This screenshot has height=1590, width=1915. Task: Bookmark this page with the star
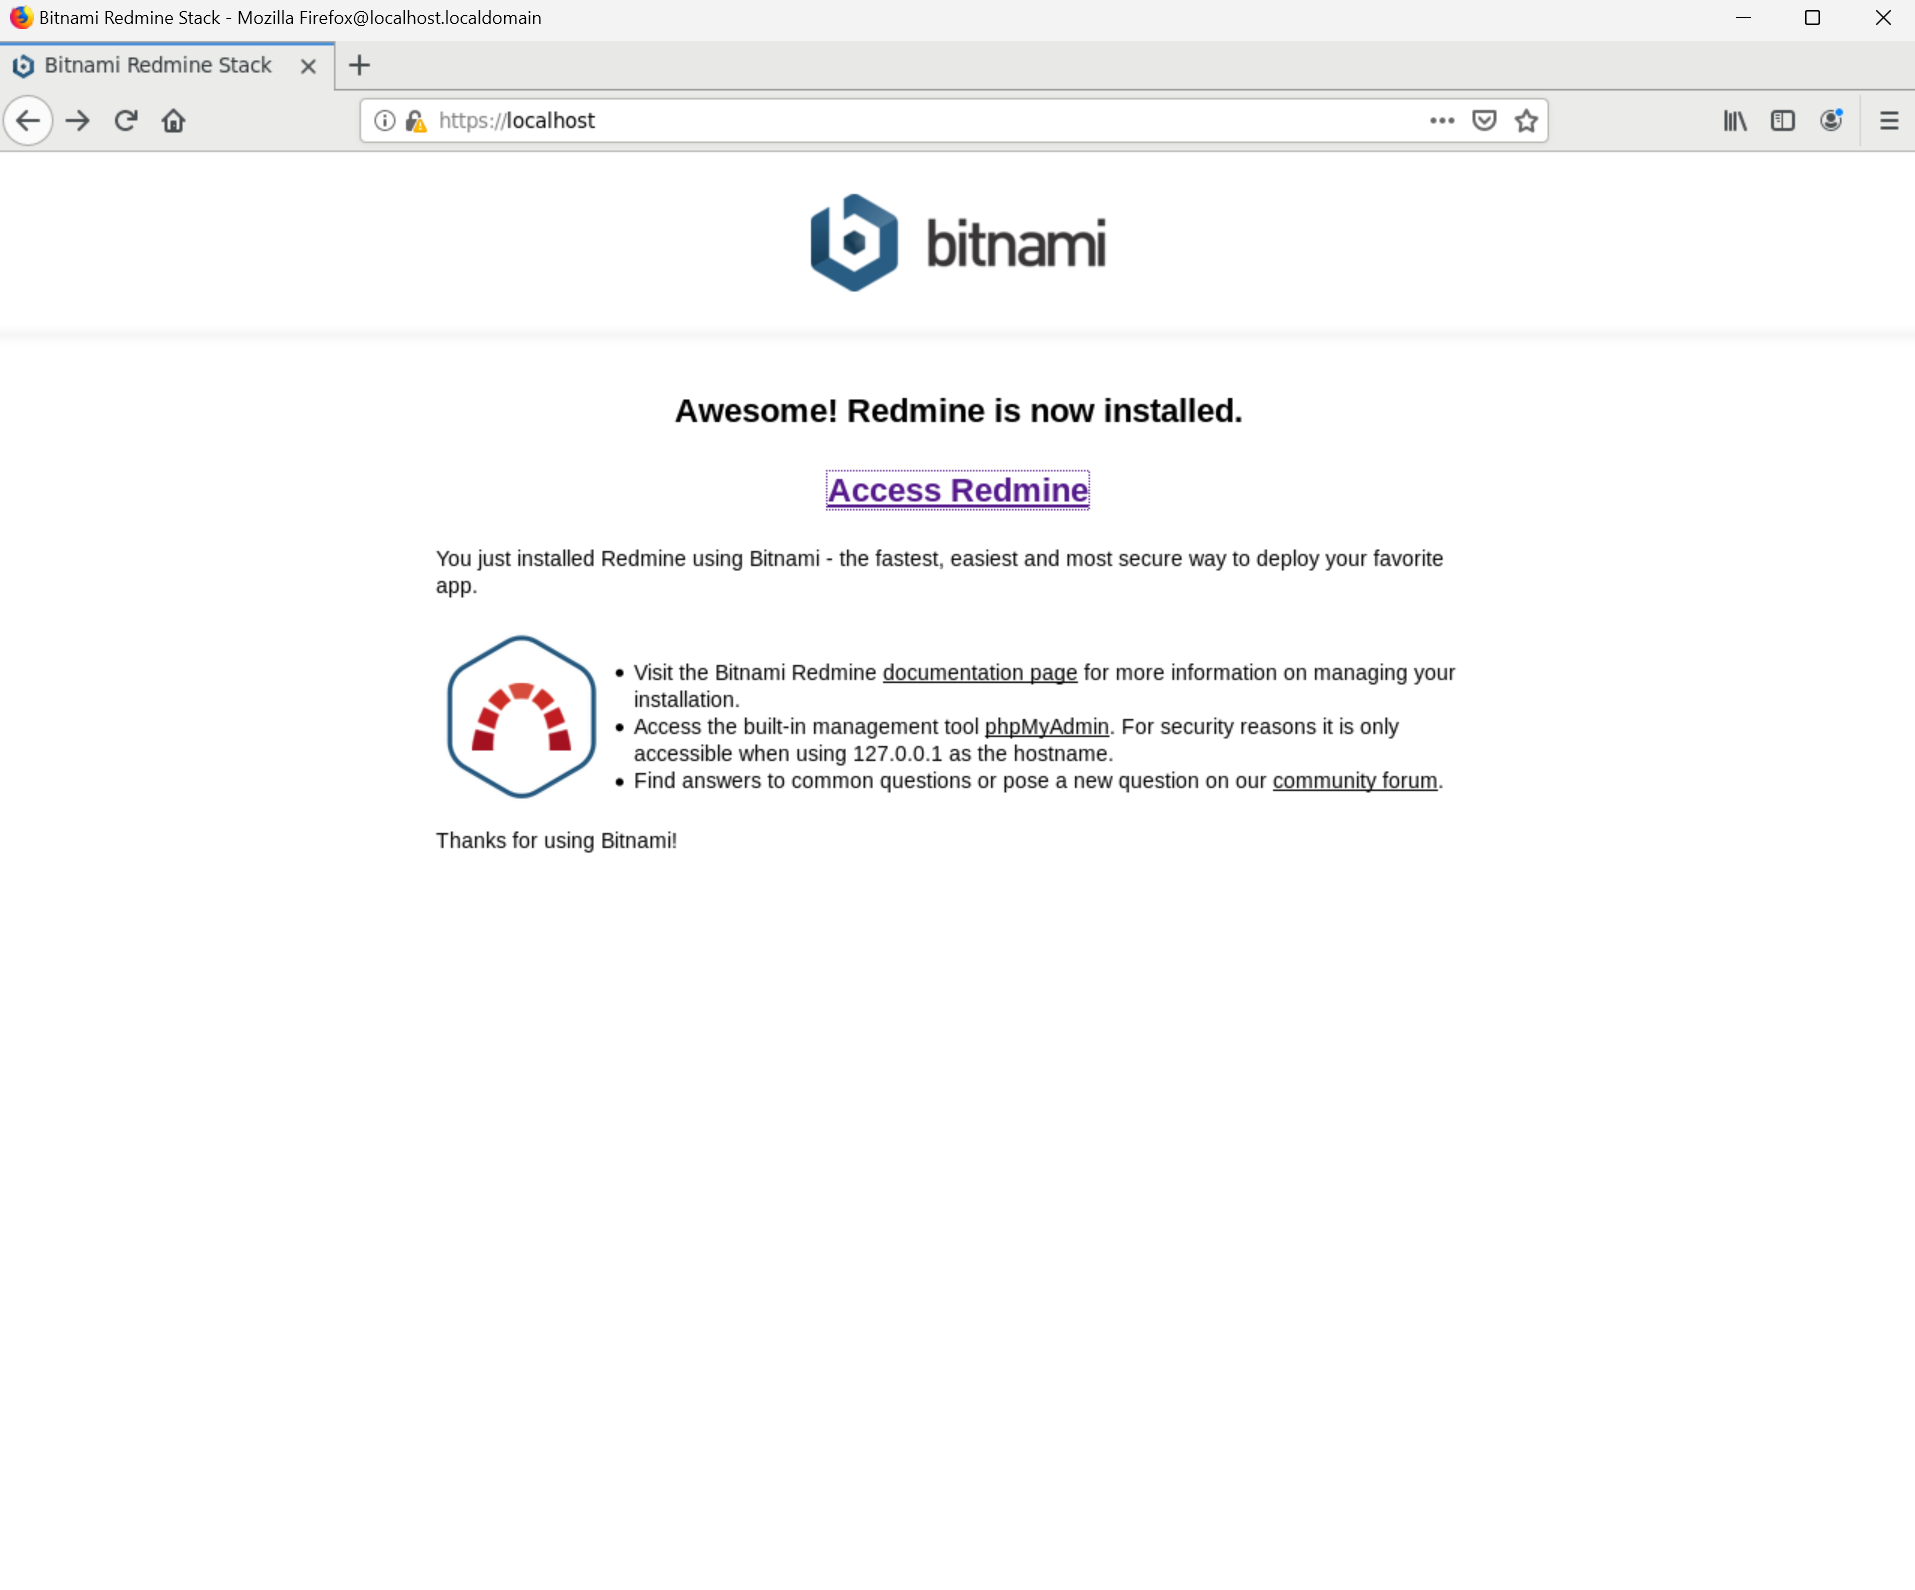[1526, 121]
